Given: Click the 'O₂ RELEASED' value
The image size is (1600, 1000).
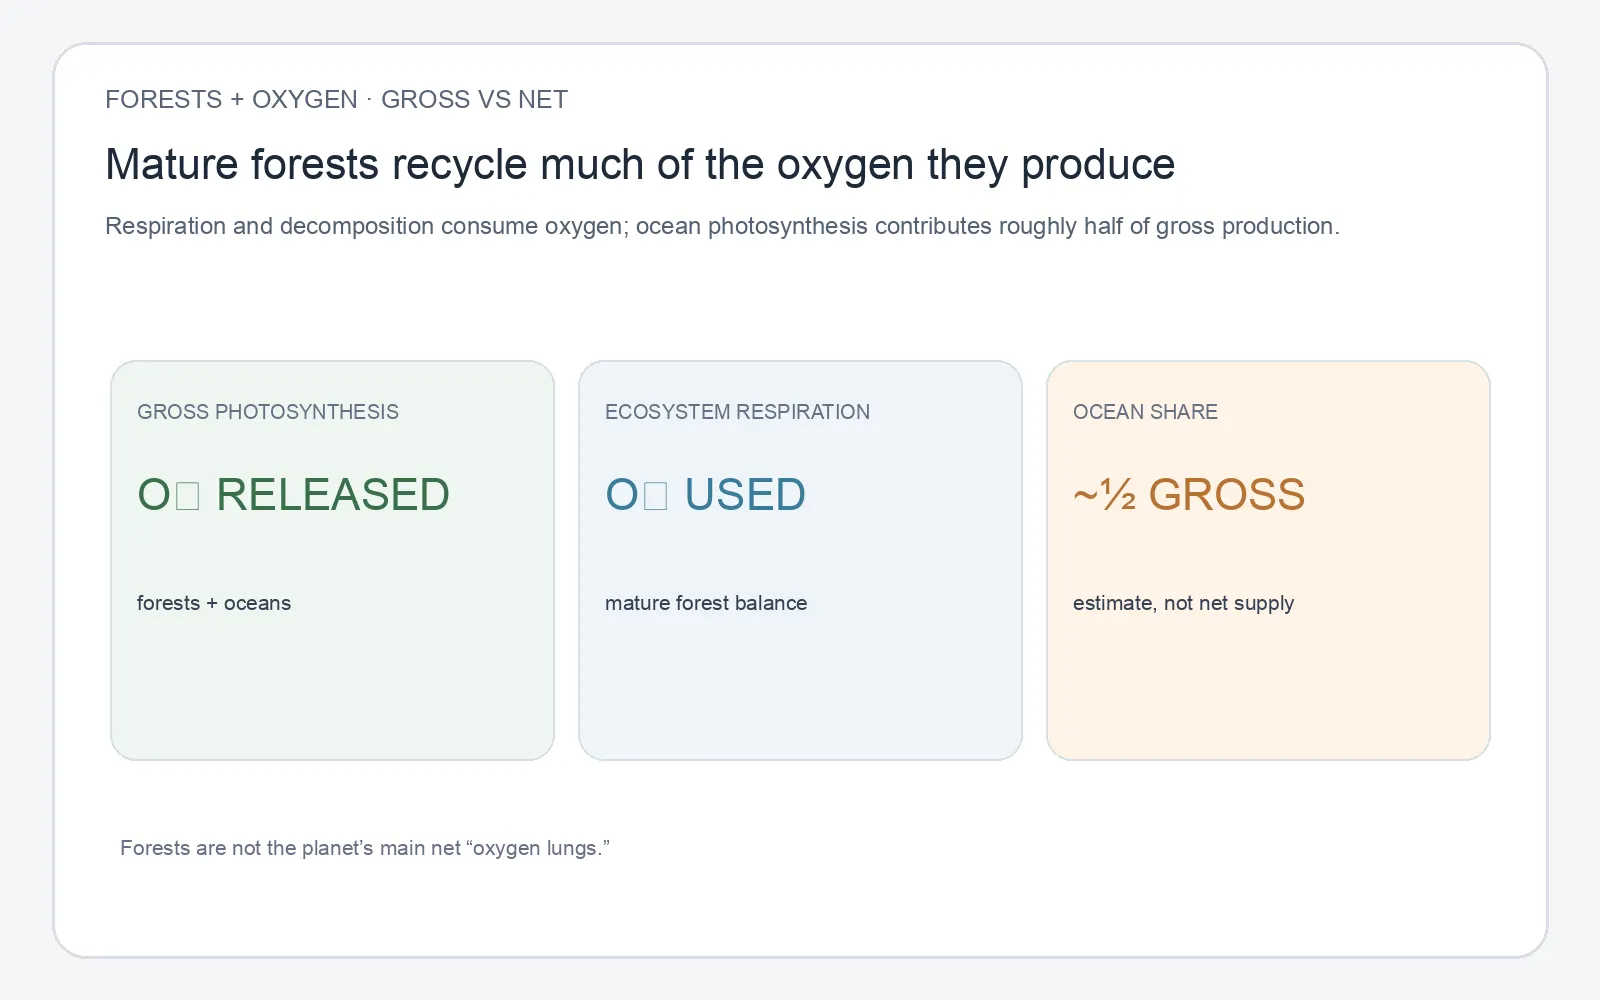Looking at the screenshot, I should (x=293, y=494).
